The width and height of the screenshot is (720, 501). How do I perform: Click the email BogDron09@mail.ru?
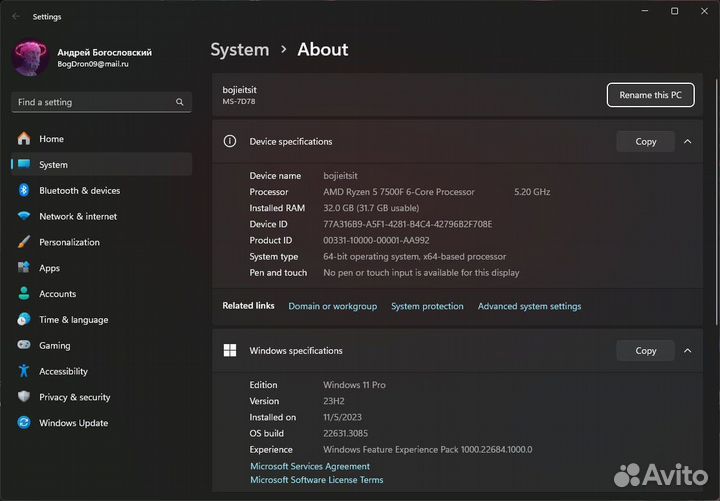click(93, 64)
